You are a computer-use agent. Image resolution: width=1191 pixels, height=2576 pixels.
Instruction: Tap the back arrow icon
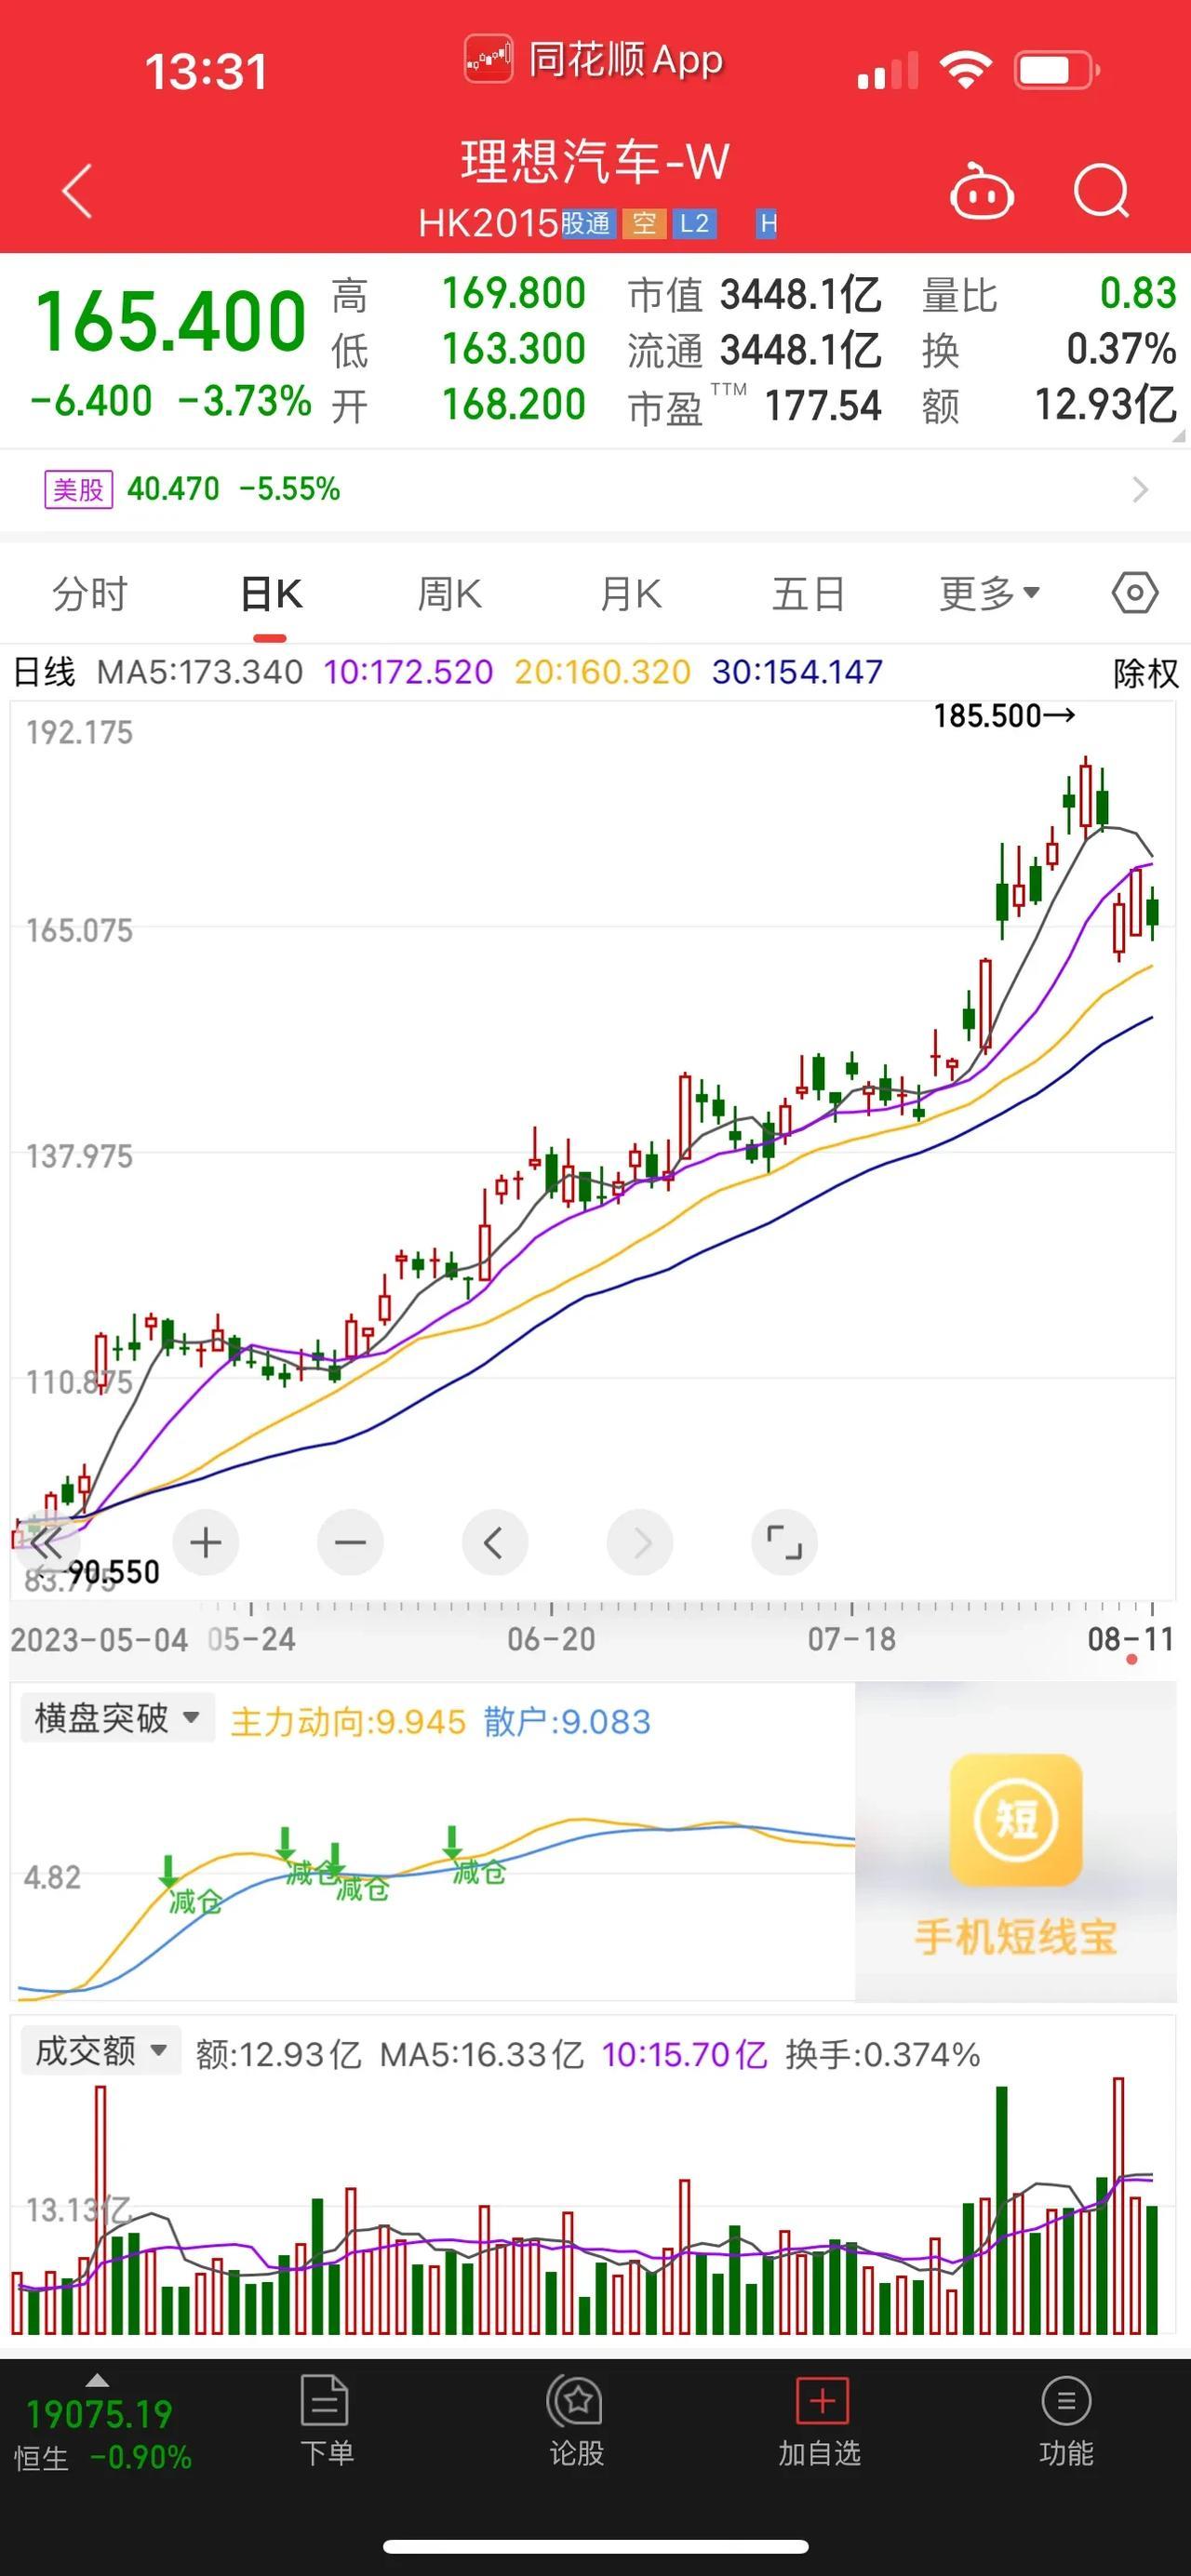coord(77,190)
